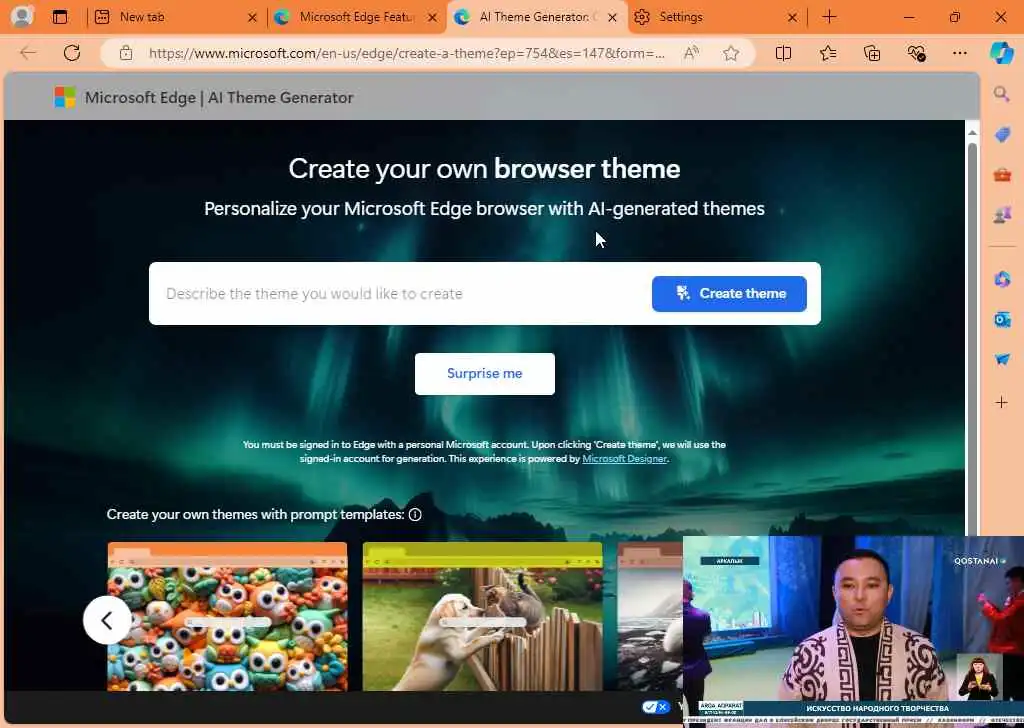The image size is (1024, 728).
Task: Switch to the Settings tab
Action: (x=716, y=17)
